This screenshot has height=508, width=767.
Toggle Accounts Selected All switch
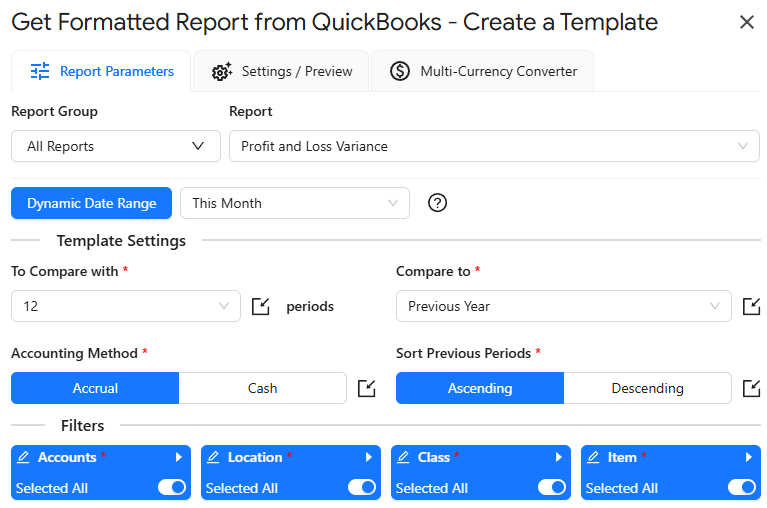coord(172,487)
